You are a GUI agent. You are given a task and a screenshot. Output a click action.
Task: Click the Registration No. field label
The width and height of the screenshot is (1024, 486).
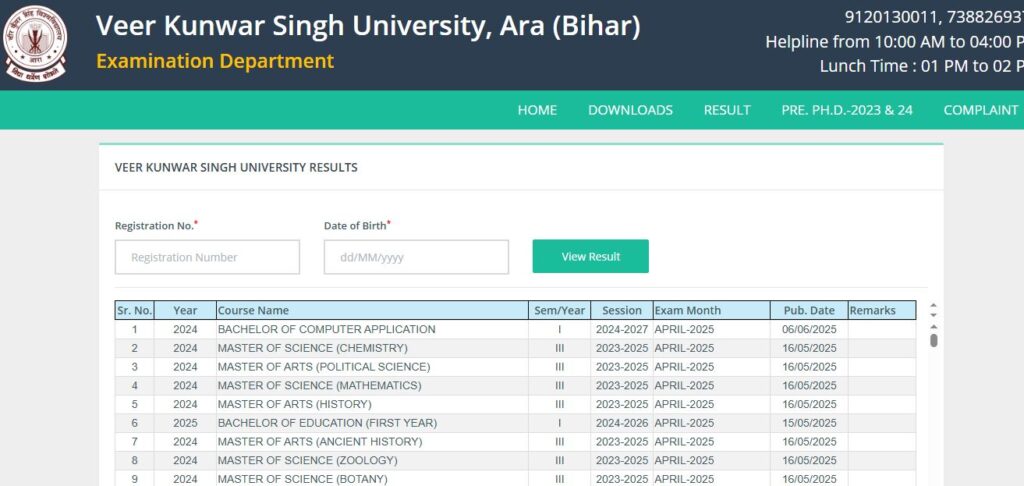click(156, 225)
